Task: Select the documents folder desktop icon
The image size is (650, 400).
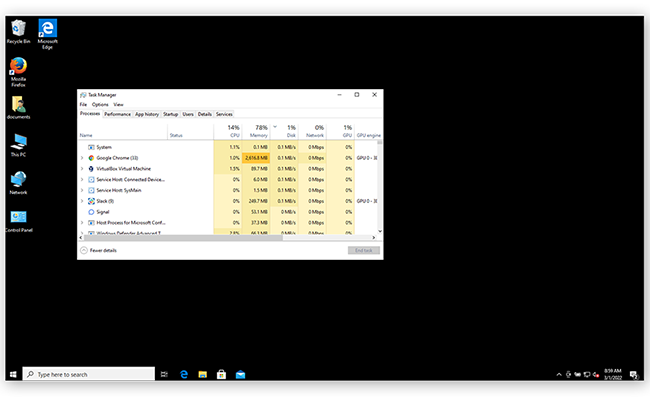Action: (x=18, y=107)
